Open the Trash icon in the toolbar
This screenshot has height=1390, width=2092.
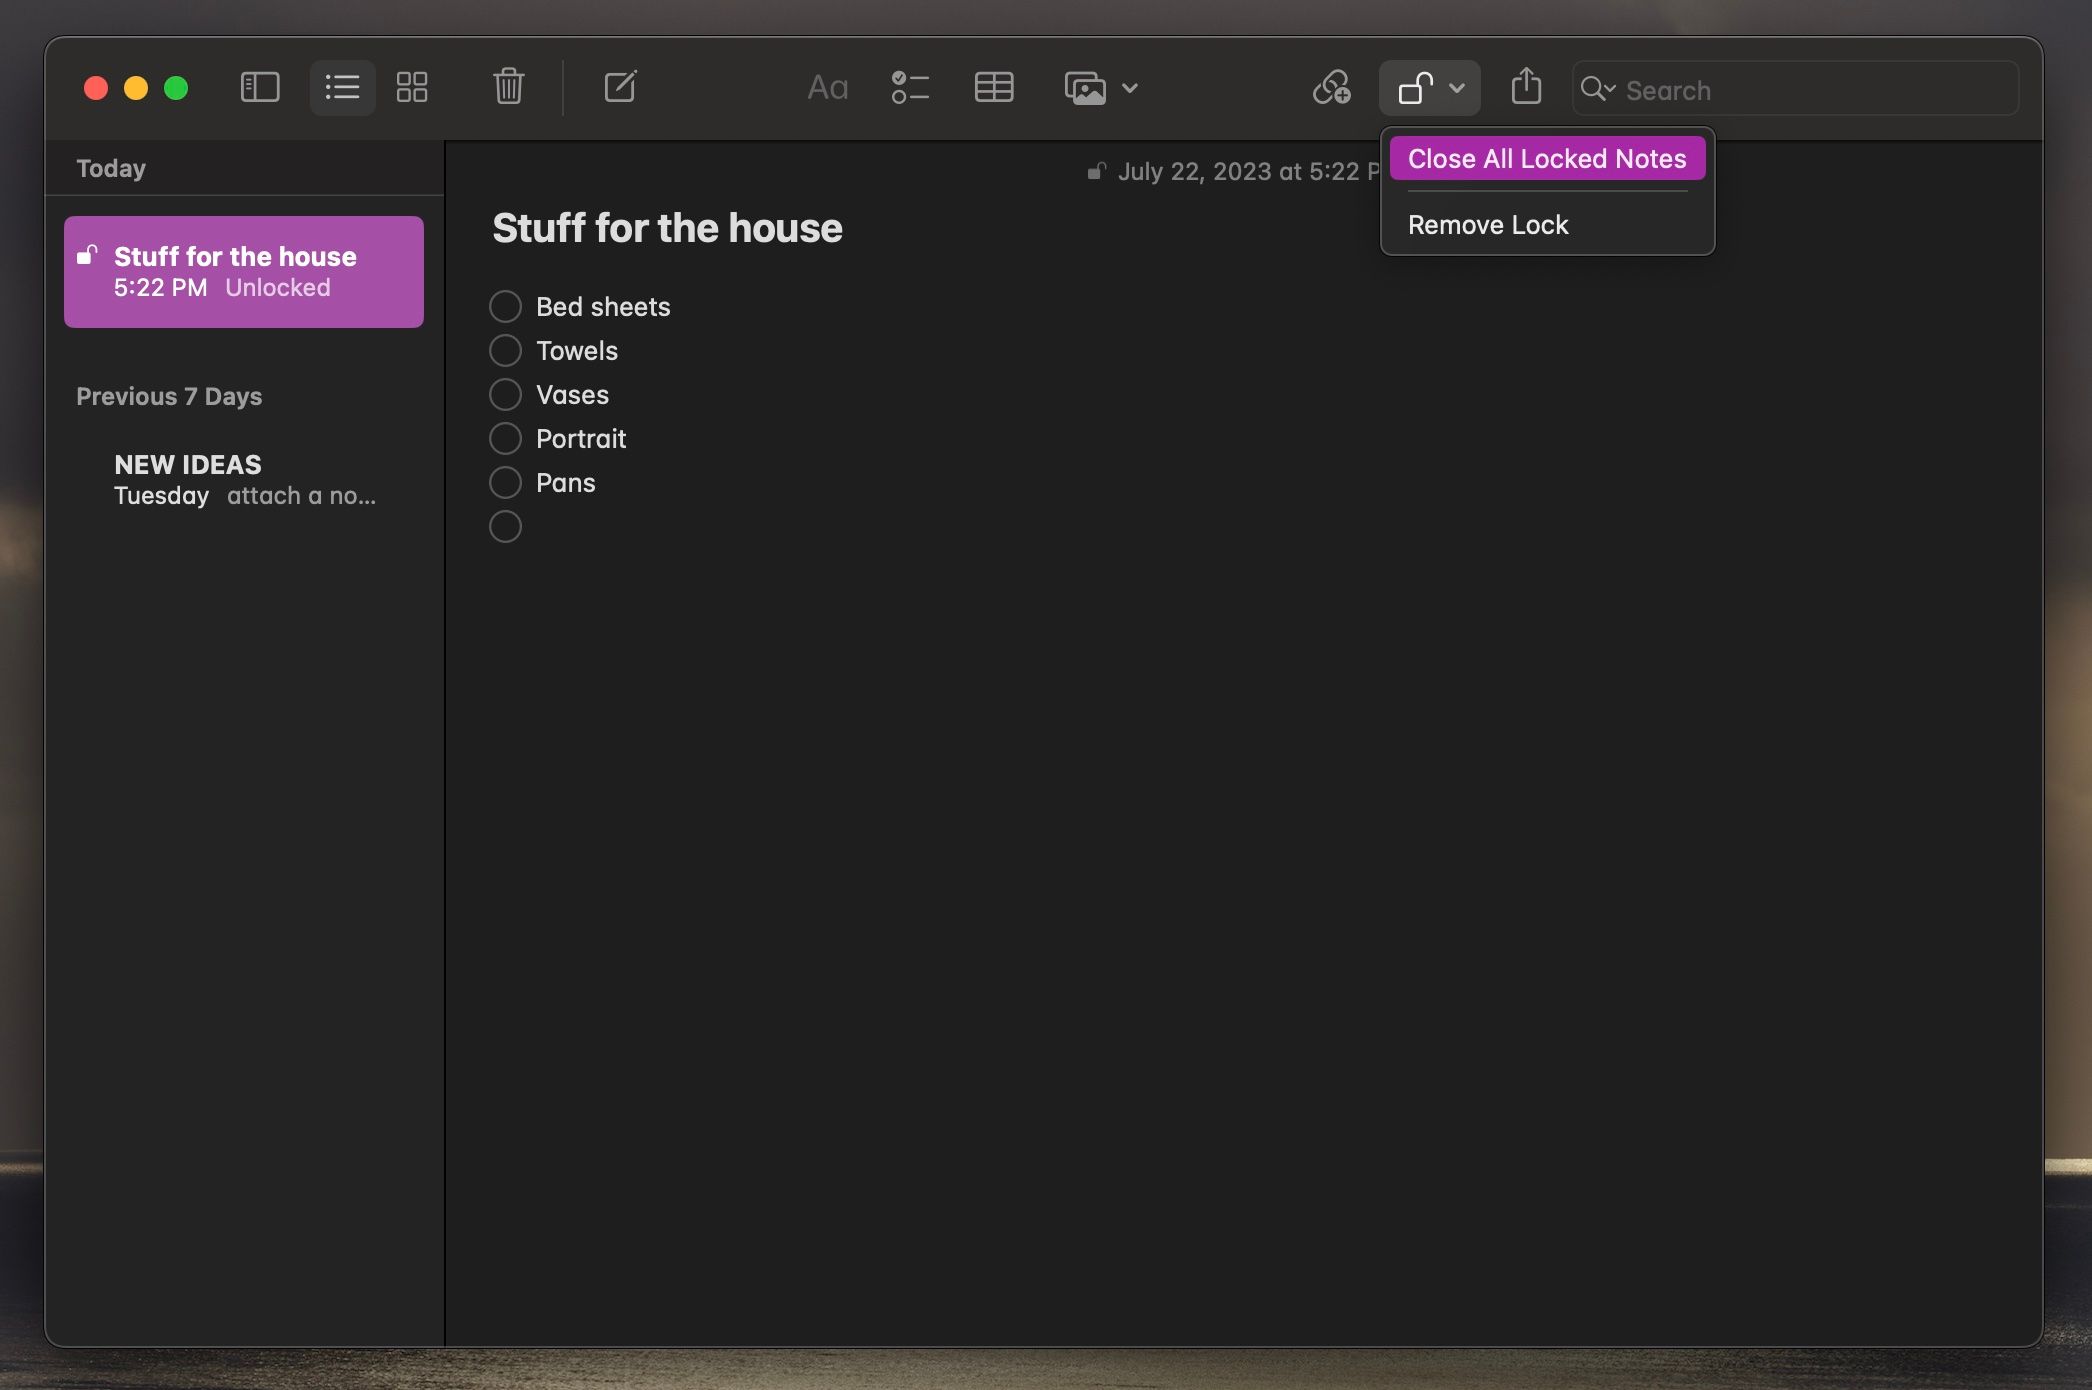(508, 88)
